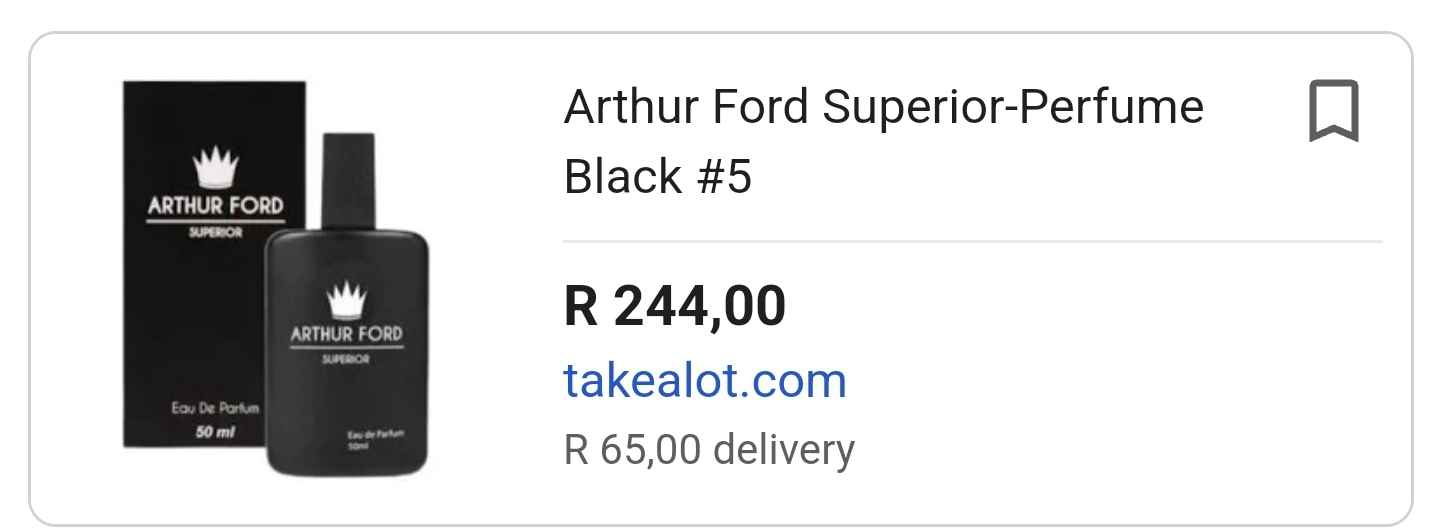Open the perfume bottle image
The width and height of the screenshot is (1440, 528).
347,400
